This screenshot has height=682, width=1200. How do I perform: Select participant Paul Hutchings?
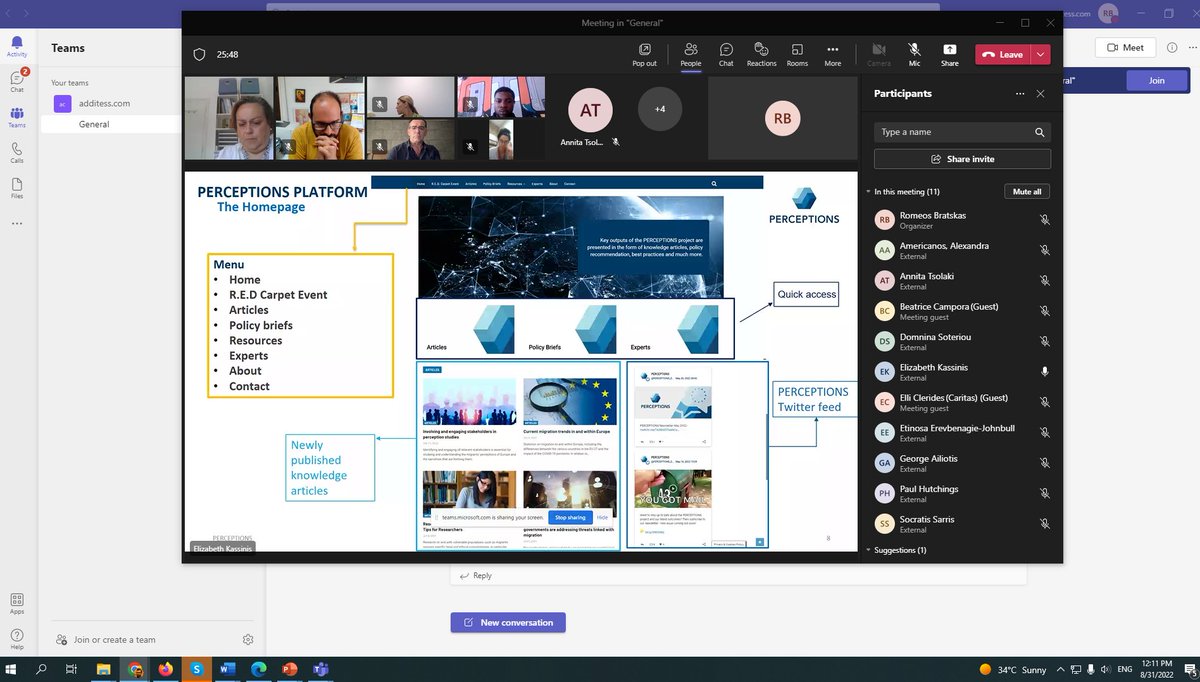point(962,494)
